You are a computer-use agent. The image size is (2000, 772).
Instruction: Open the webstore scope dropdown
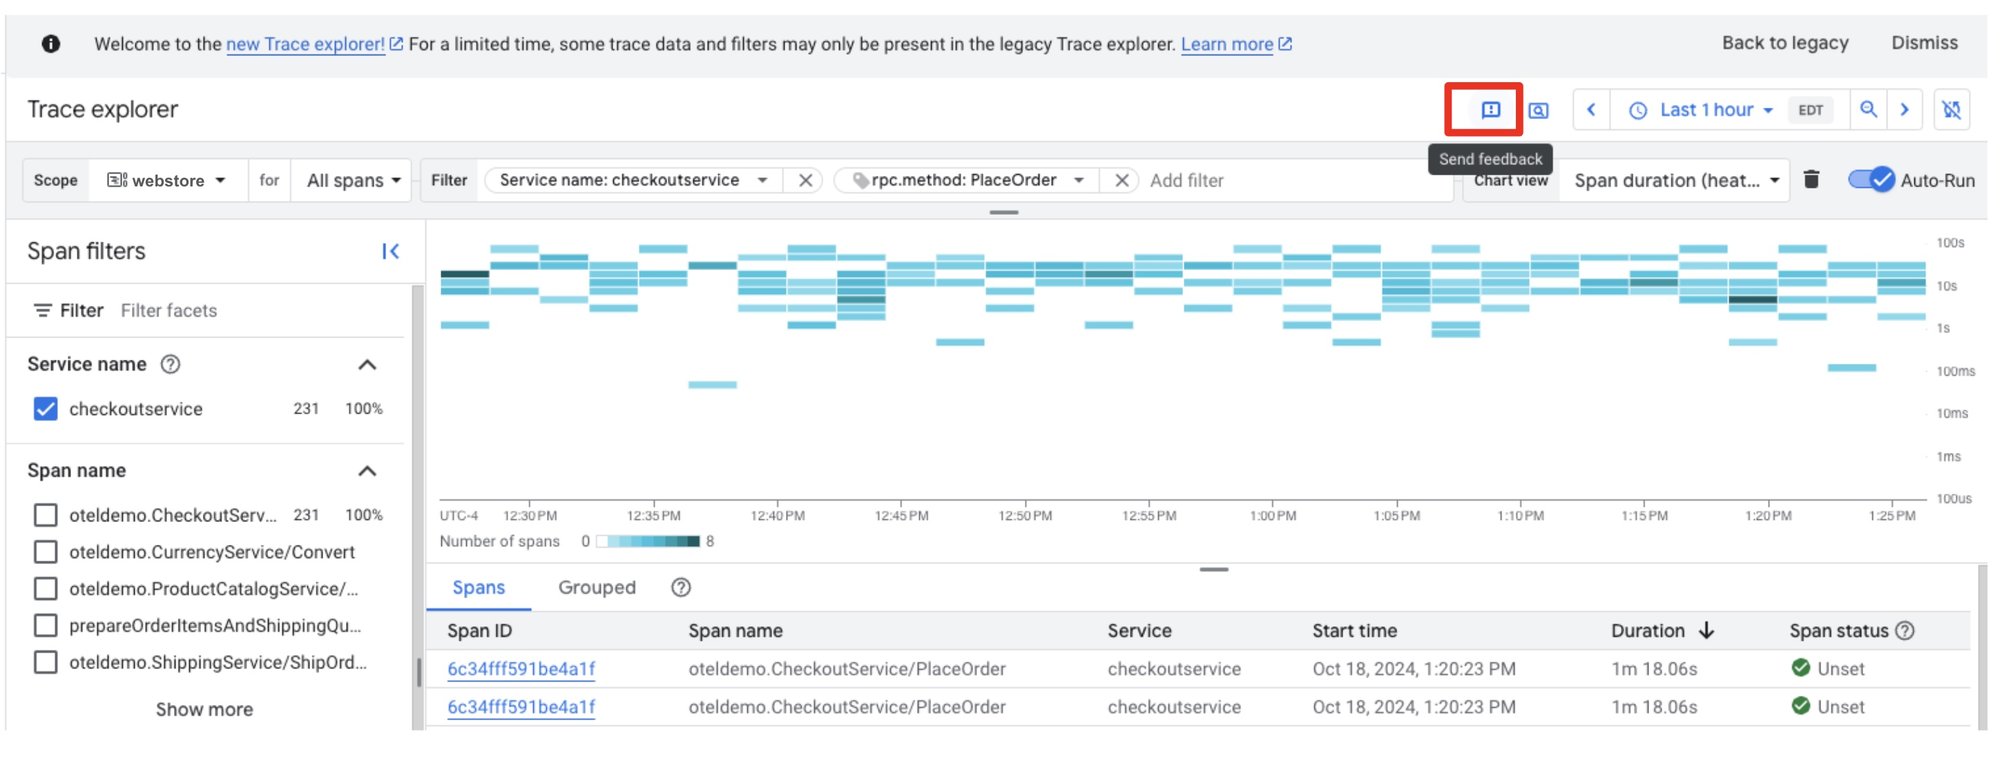point(167,180)
